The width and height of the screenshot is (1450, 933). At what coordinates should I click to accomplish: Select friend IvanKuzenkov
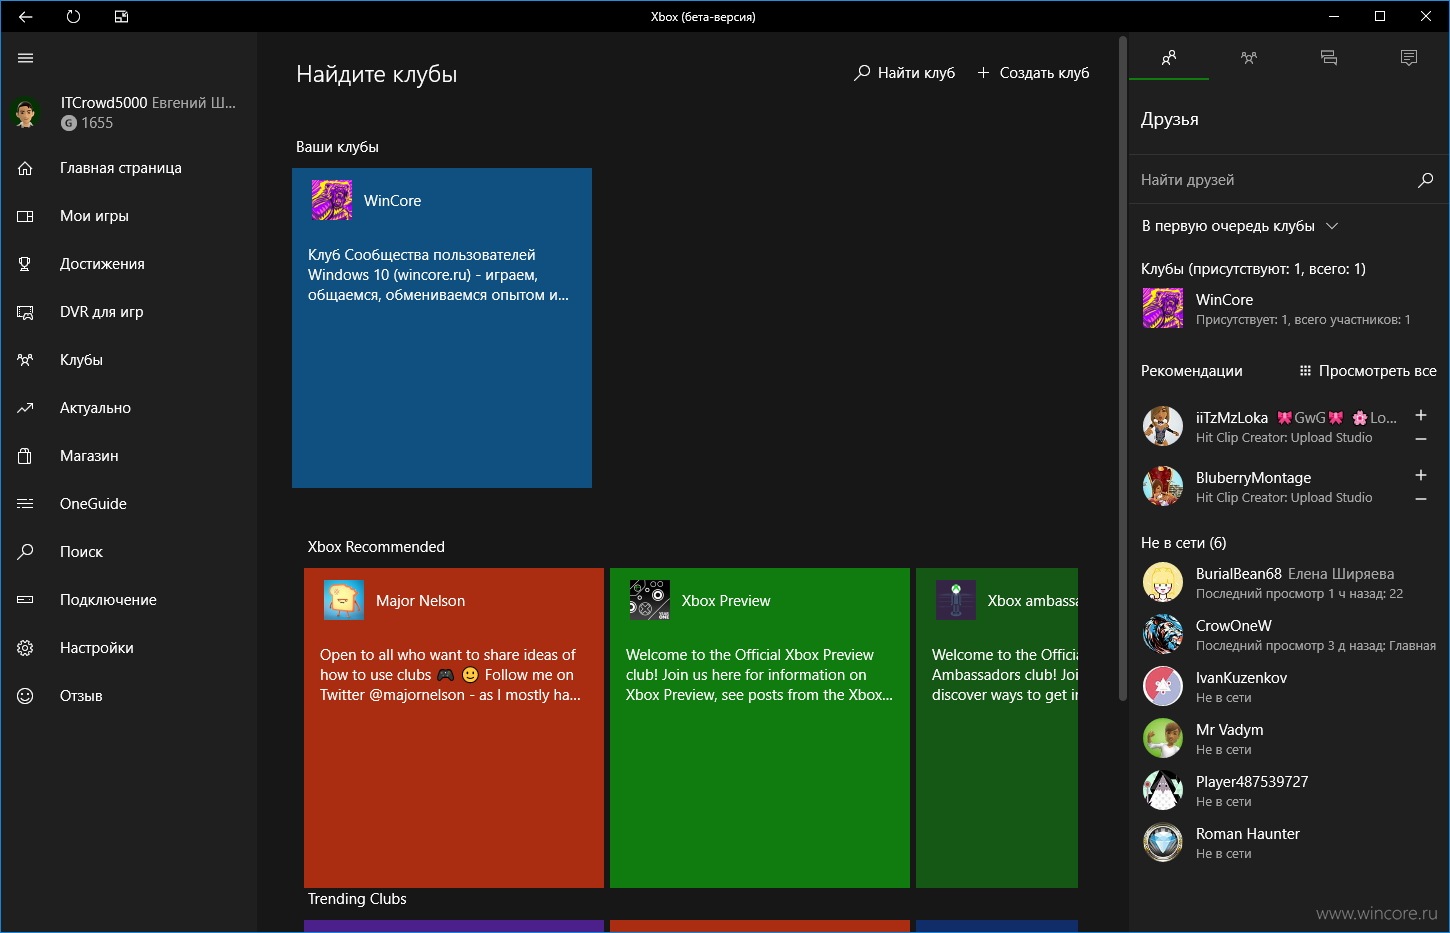[1289, 687]
